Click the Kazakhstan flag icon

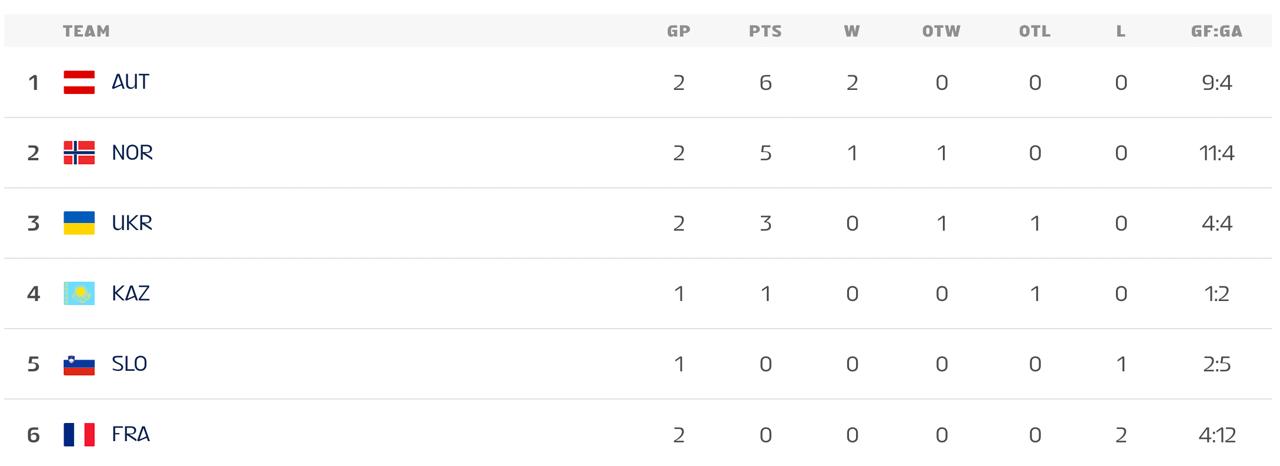[x=79, y=294]
